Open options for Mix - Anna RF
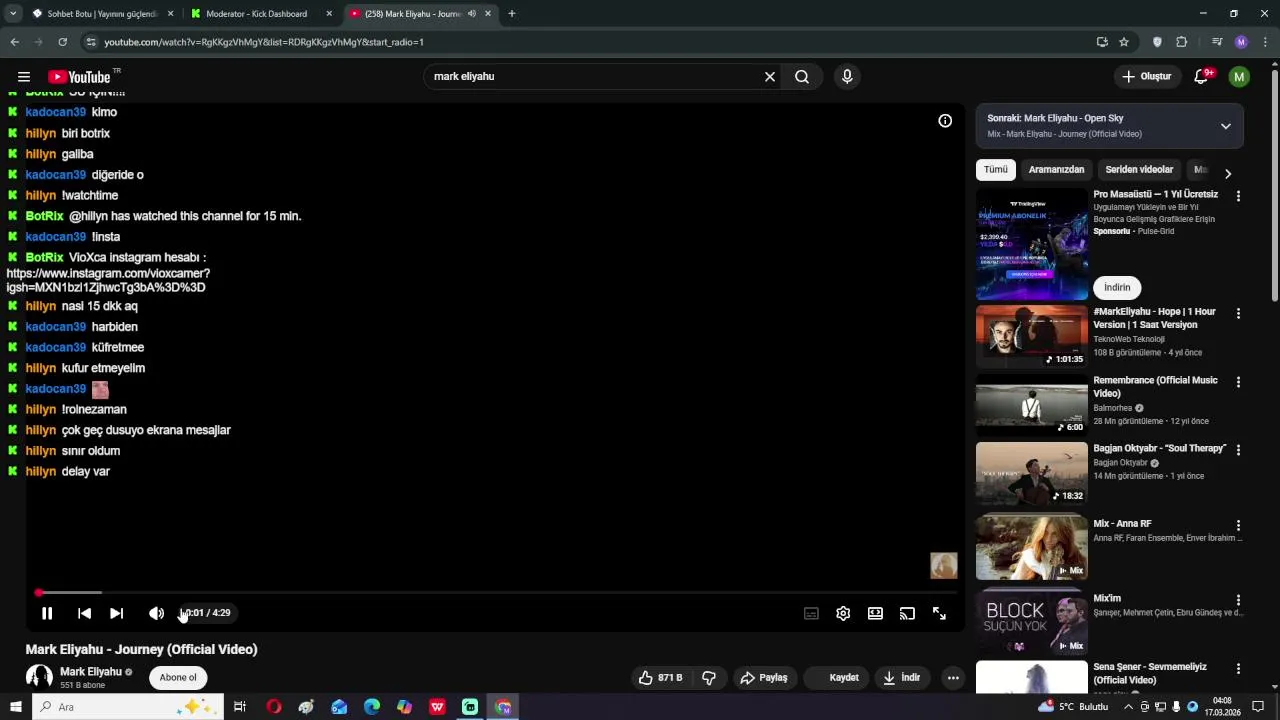The height and width of the screenshot is (720, 1280). pos(1238,525)
